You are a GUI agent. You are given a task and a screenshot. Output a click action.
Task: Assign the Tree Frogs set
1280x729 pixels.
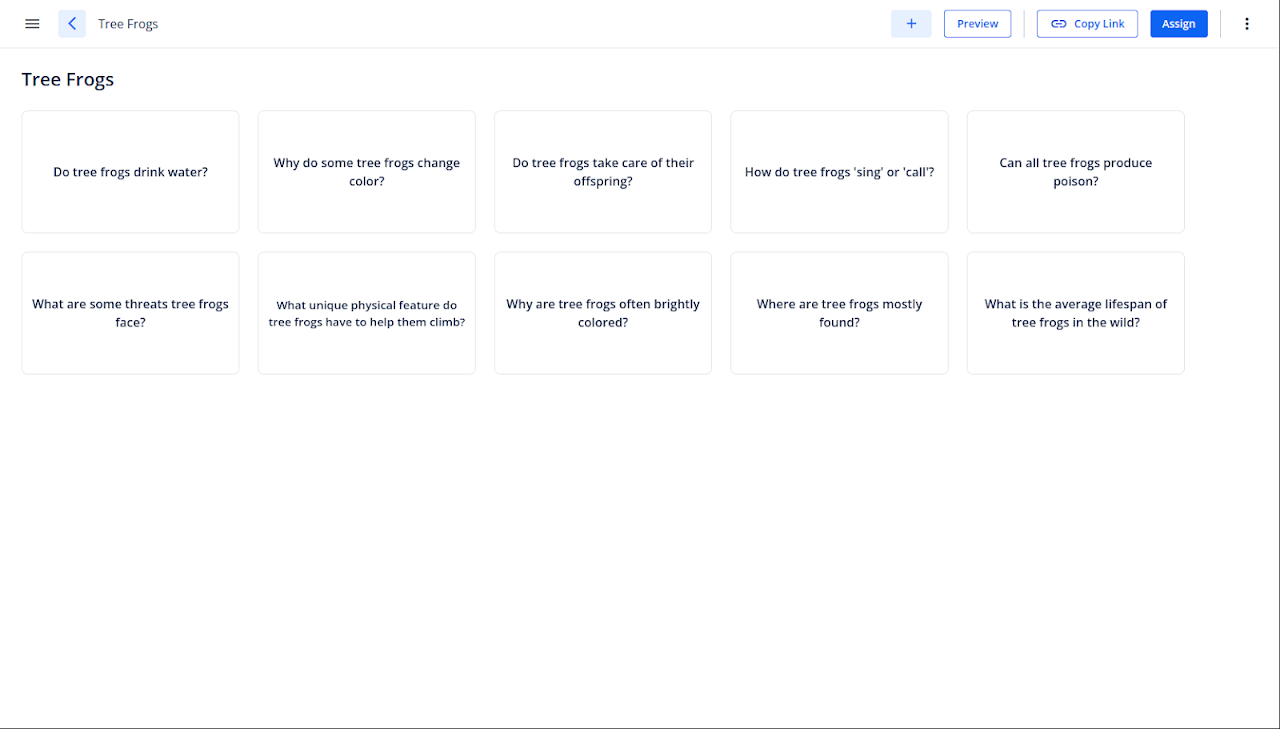pyautogui.click(x=1179, y=24)
